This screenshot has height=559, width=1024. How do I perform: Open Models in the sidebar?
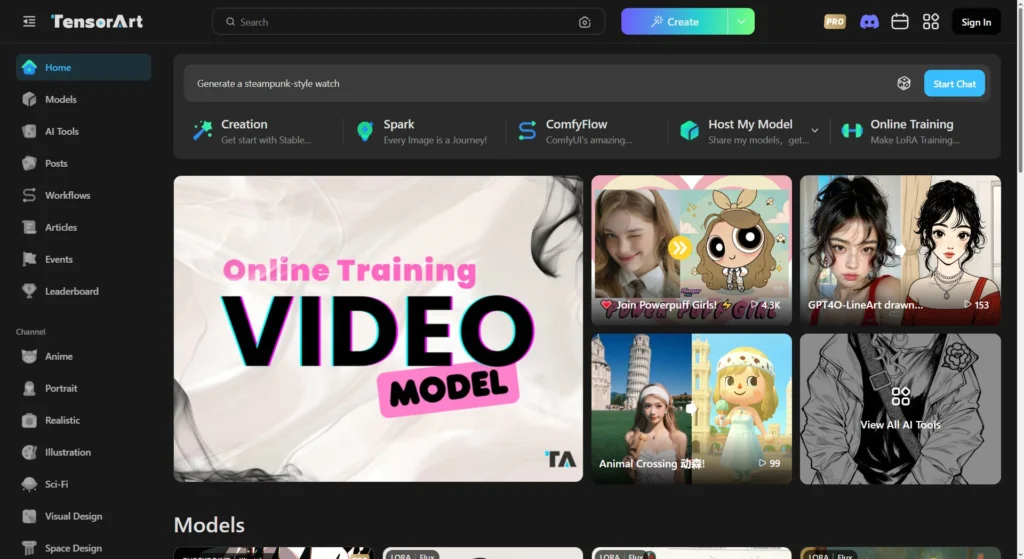84,99
